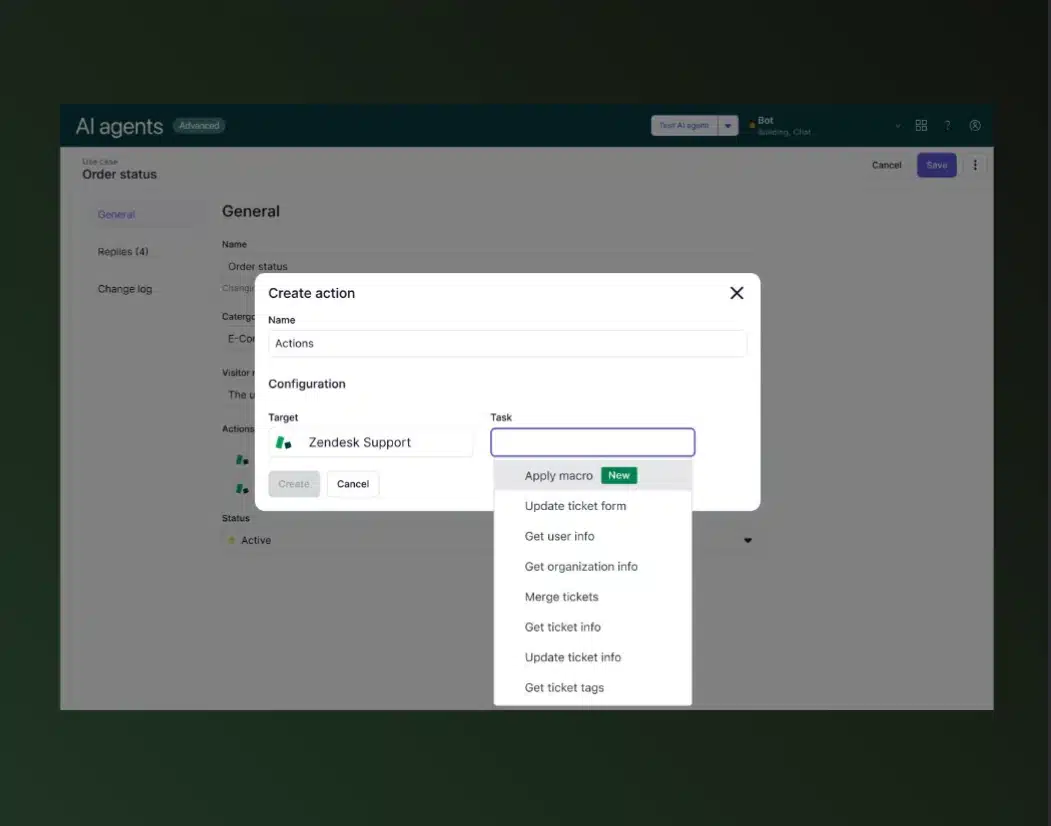The image size is (1051, 826).
Task: Click the help question mark icon
Action: [948, 126]
